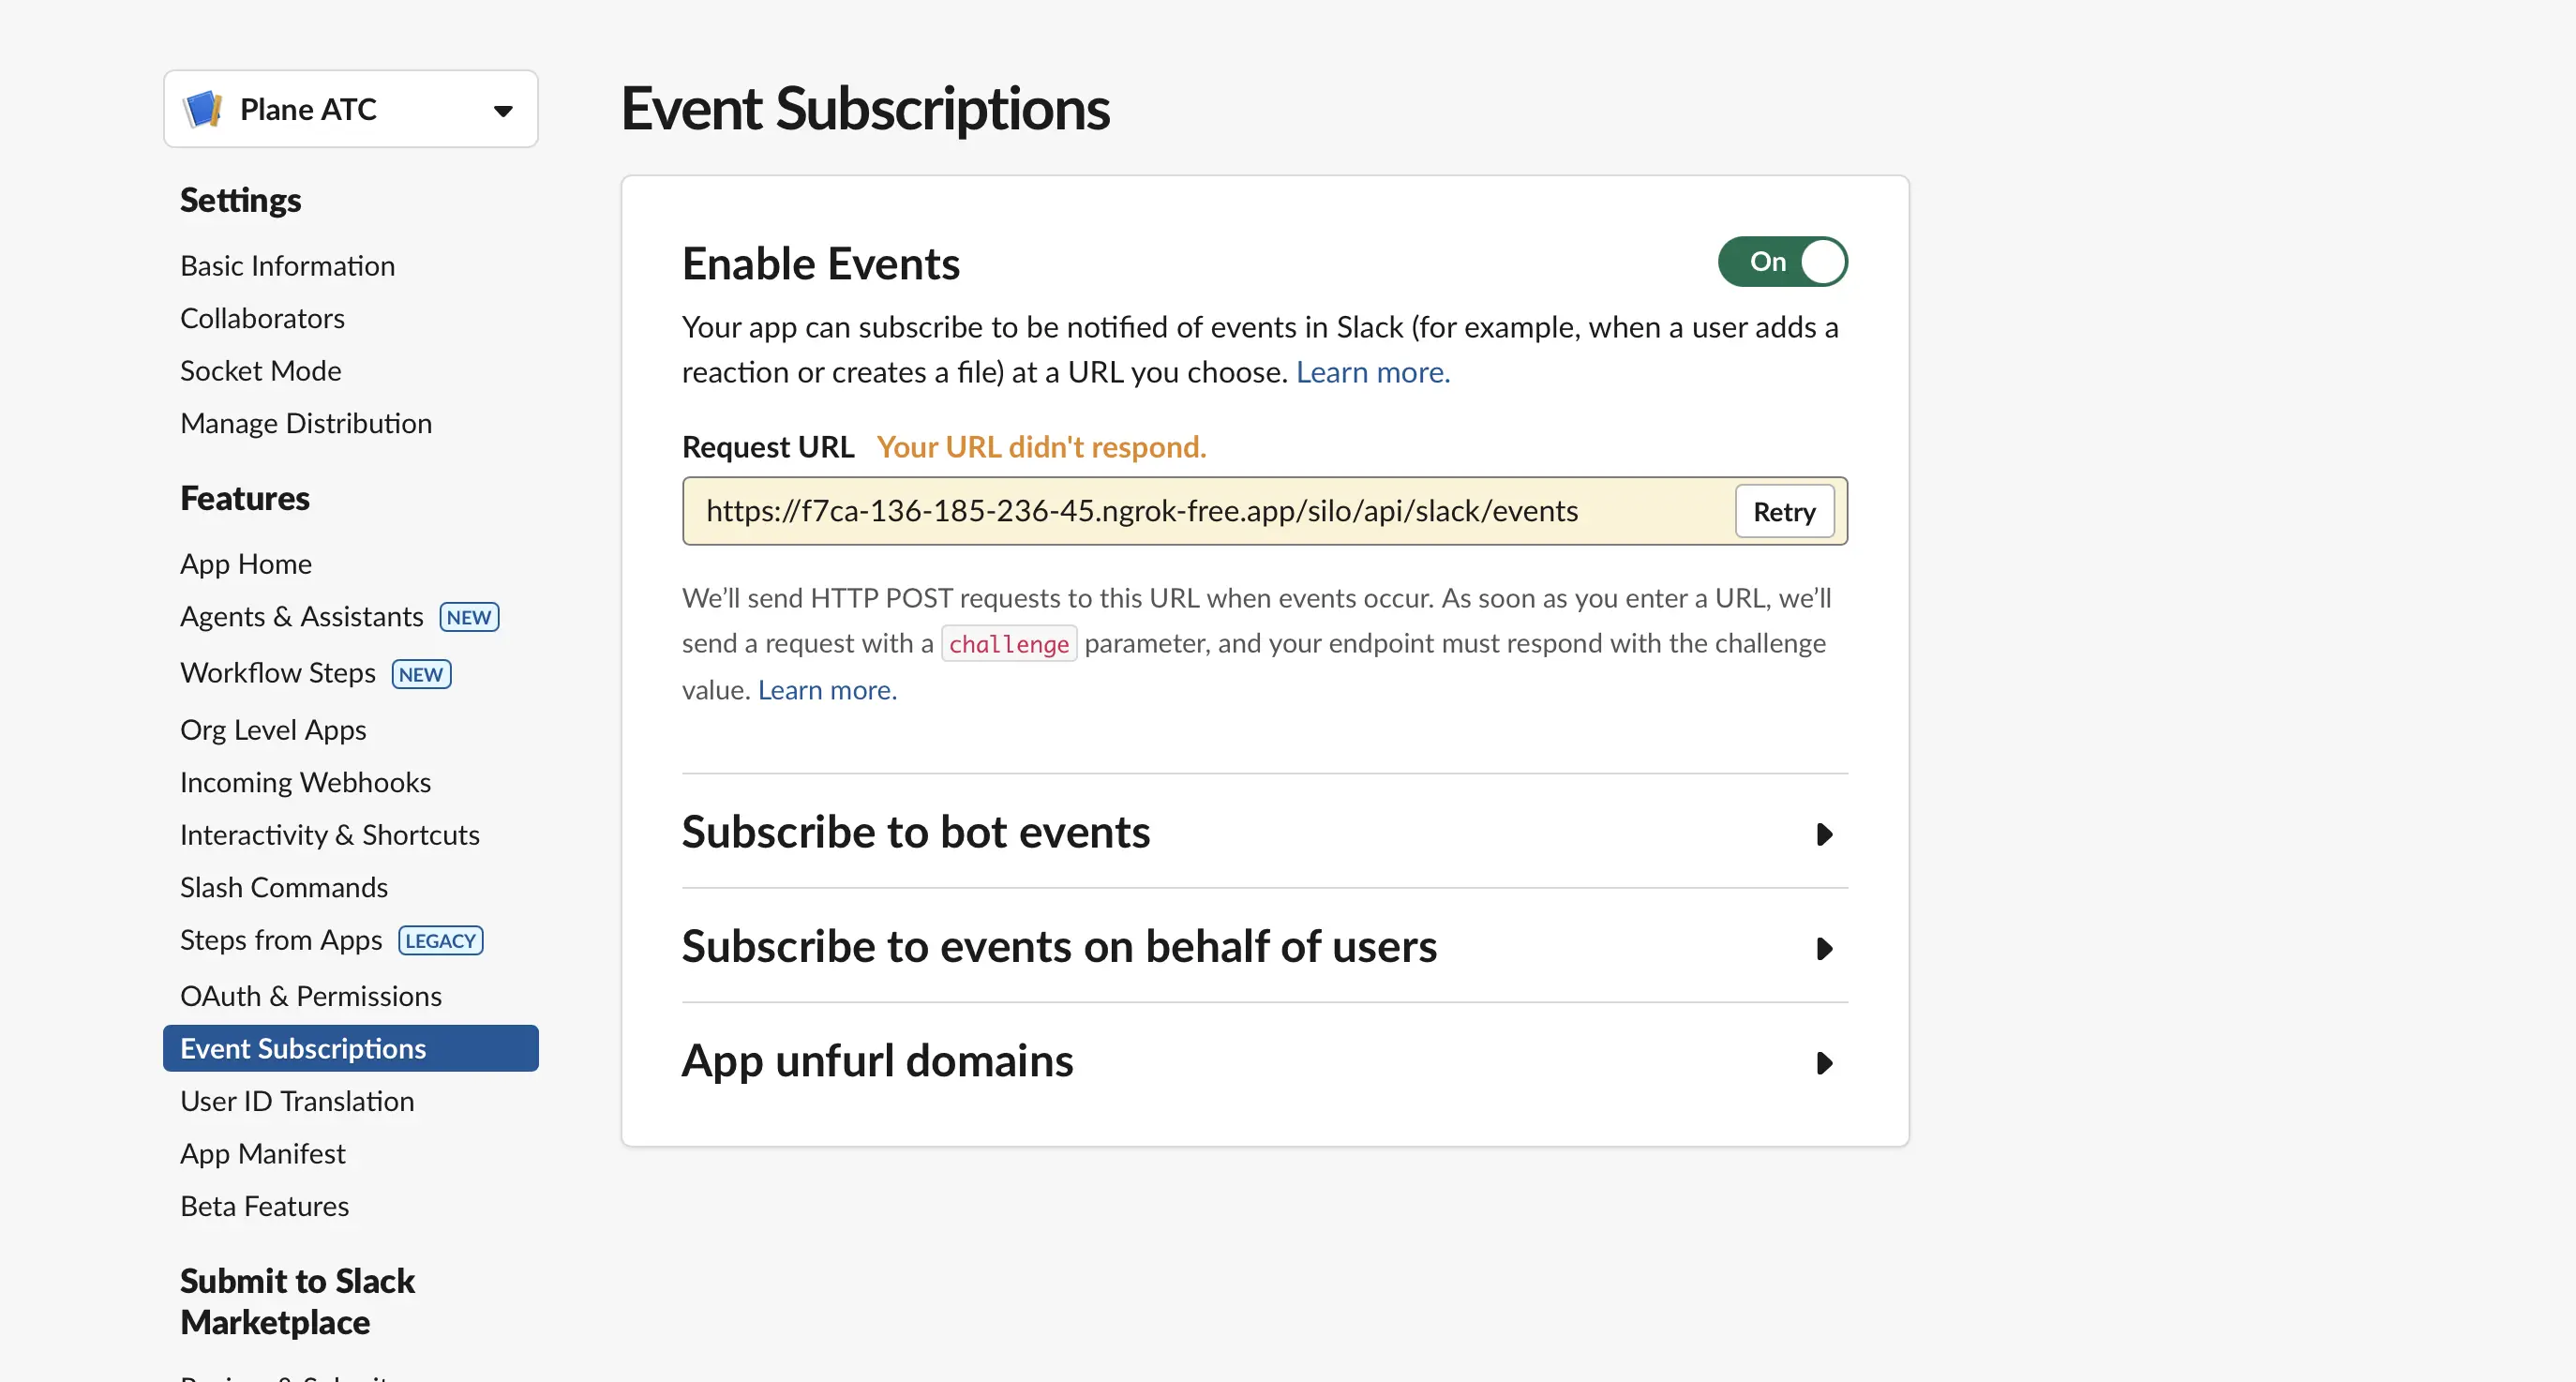
Task: Open Beta Features page
Action: click(x=264, y=1205)
